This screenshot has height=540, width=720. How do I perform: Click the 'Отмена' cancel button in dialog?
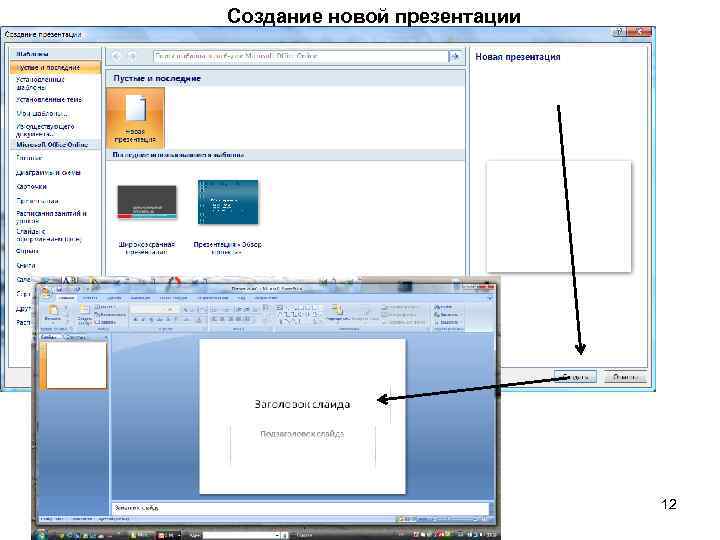click(625, 377)
